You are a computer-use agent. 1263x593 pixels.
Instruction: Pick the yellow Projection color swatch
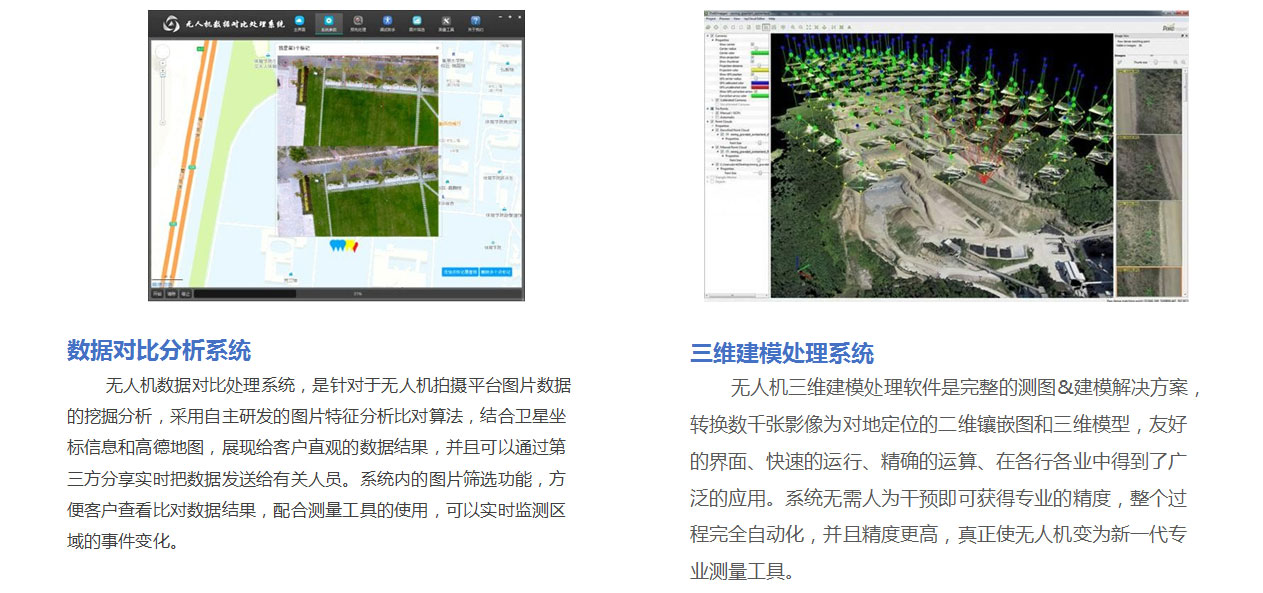point(759,70)
